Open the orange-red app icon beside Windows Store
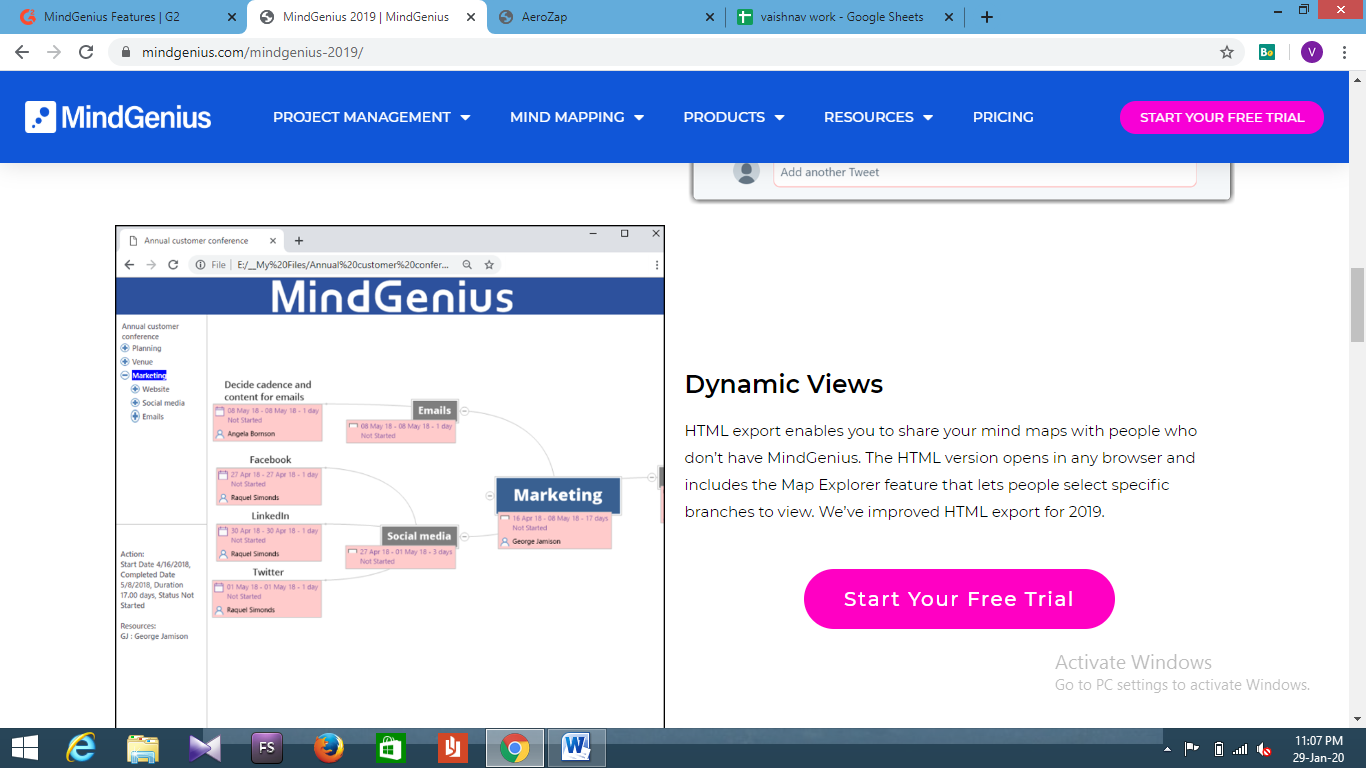 tap(452, 747)
